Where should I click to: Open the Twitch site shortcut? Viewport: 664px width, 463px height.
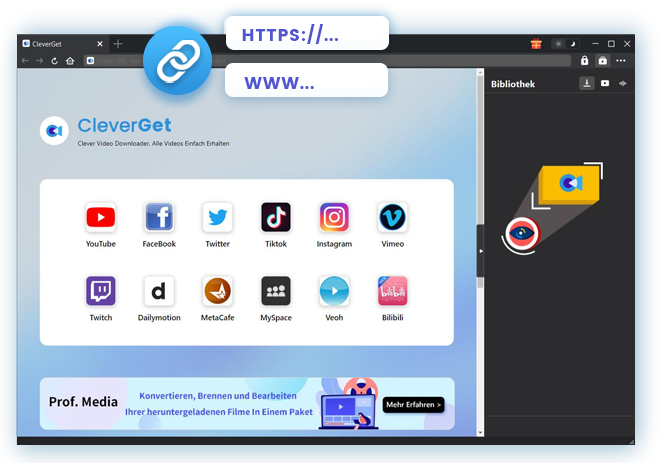(x=101, y=291)
